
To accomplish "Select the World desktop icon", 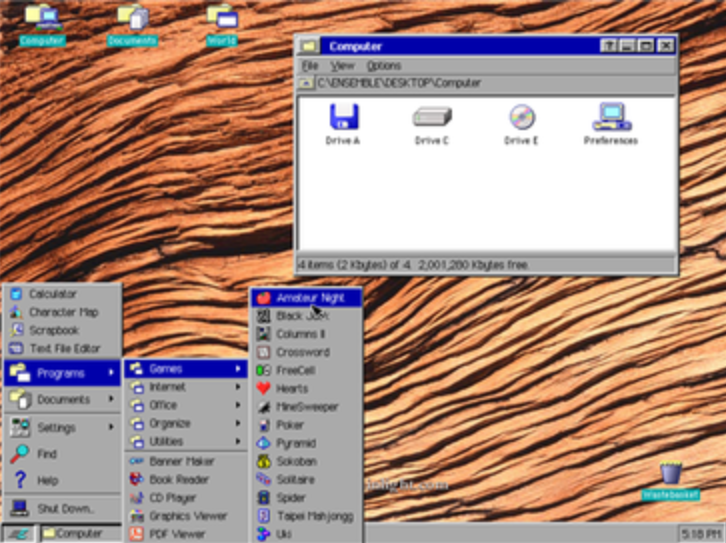I will coord(222,25).
